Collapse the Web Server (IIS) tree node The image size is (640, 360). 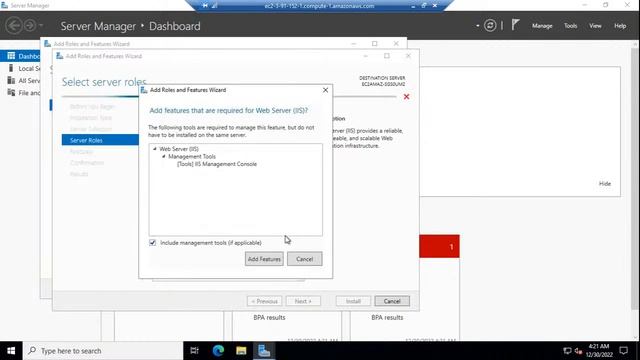pos(155,149)
